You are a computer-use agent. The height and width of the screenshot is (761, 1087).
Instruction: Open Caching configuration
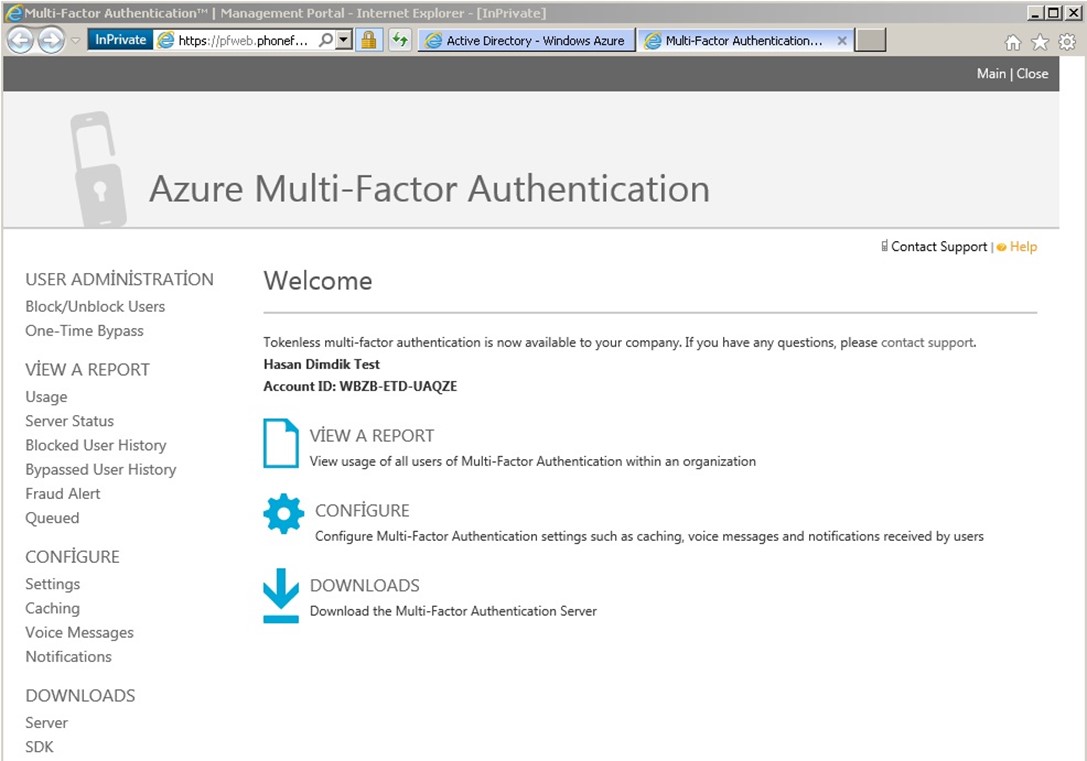[53, 608]
